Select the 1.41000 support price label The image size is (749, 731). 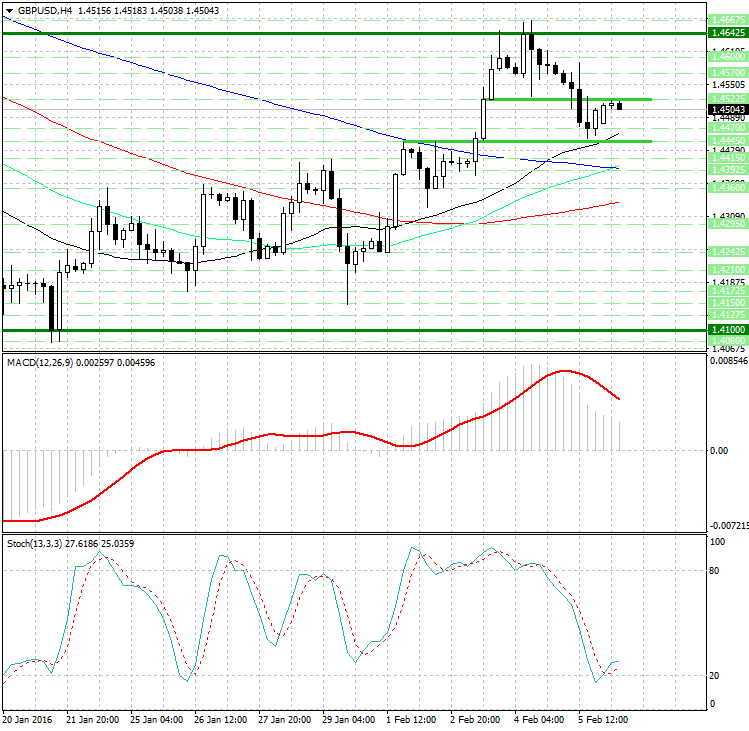pyautogui.click(x=728, y=330)
